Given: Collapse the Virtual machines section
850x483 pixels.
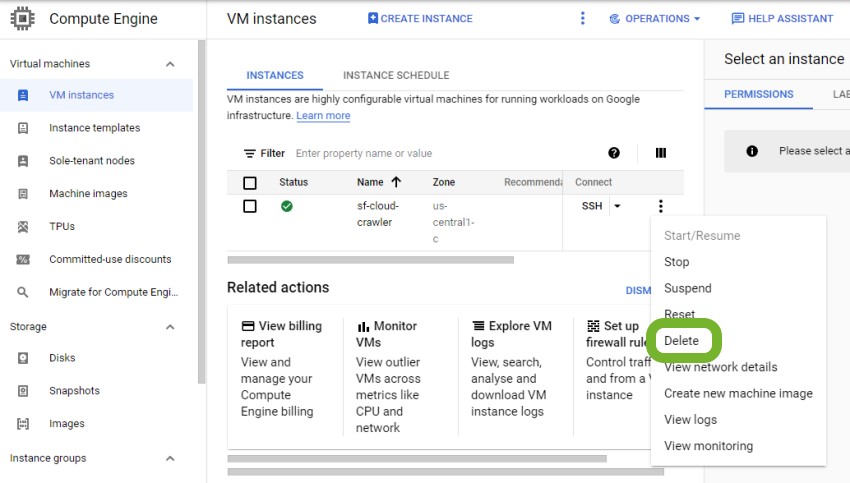Looking at the screenshot, I should pos(170,64).
